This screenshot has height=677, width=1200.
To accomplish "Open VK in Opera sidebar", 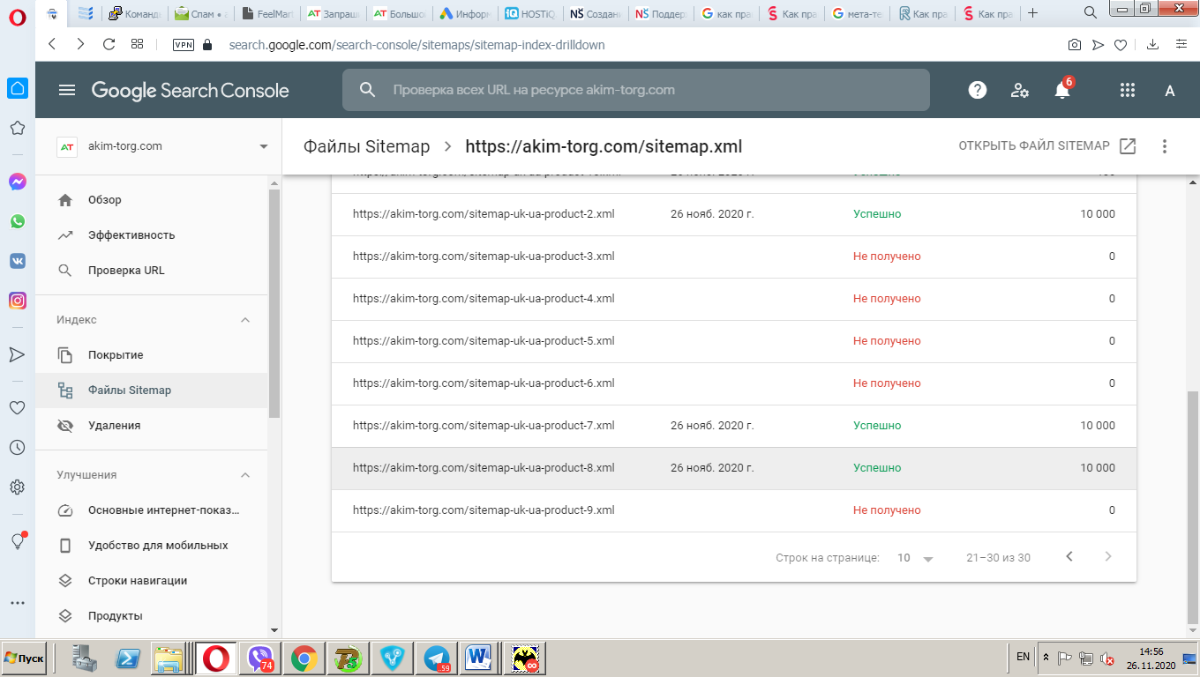I will pos(17,260).
